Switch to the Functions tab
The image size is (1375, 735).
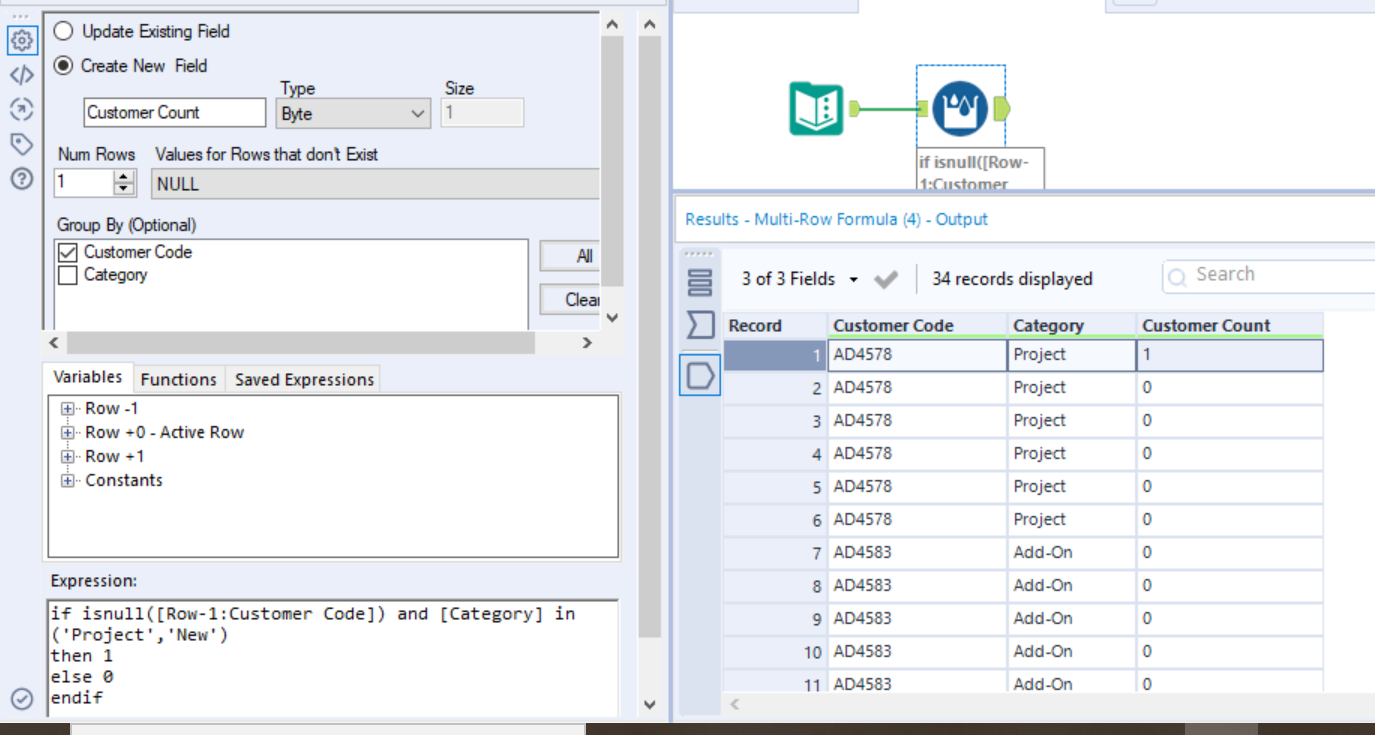click(178, 380)
